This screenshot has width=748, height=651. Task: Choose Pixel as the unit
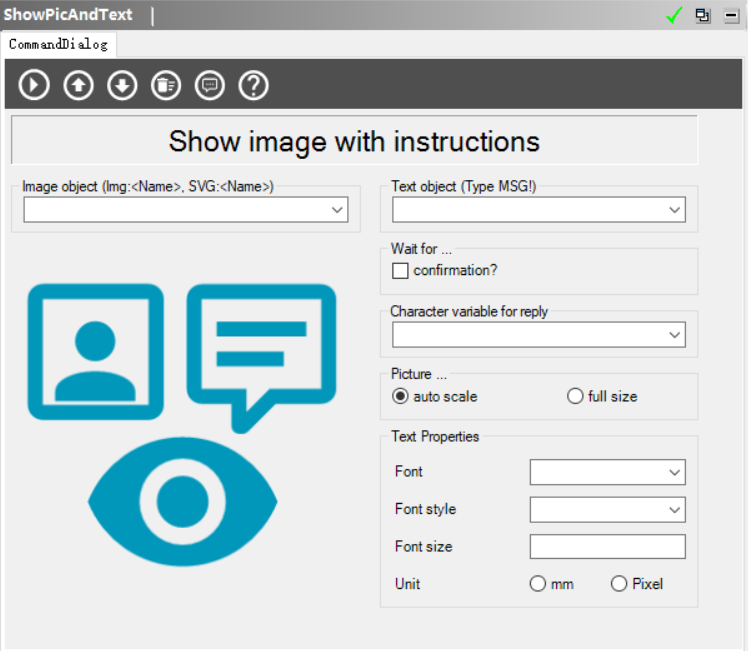tap(619, 584)
